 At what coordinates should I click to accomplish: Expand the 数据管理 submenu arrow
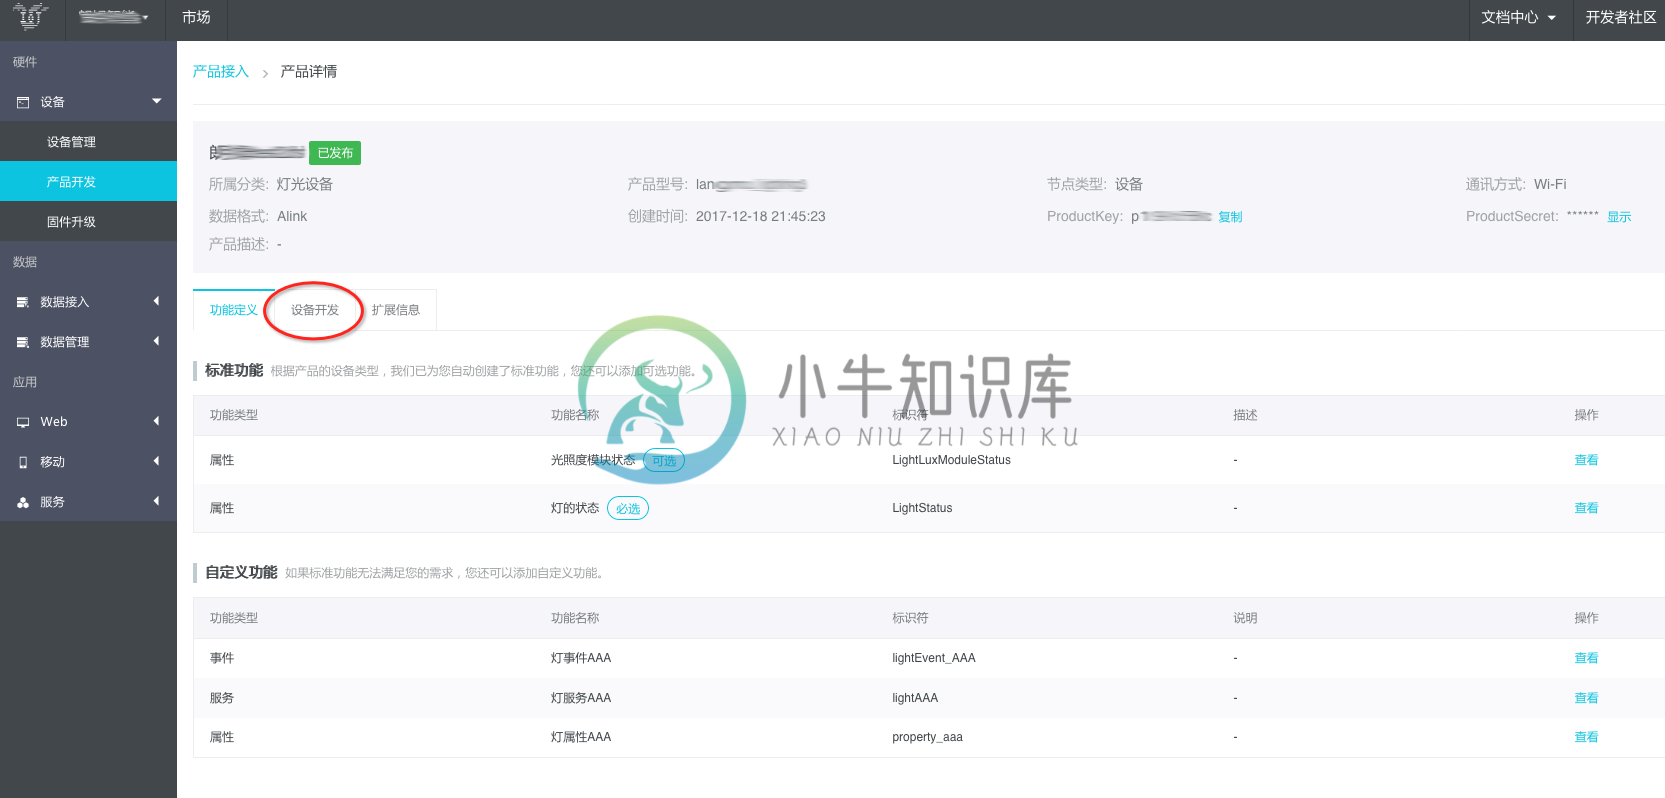point(156,341)
